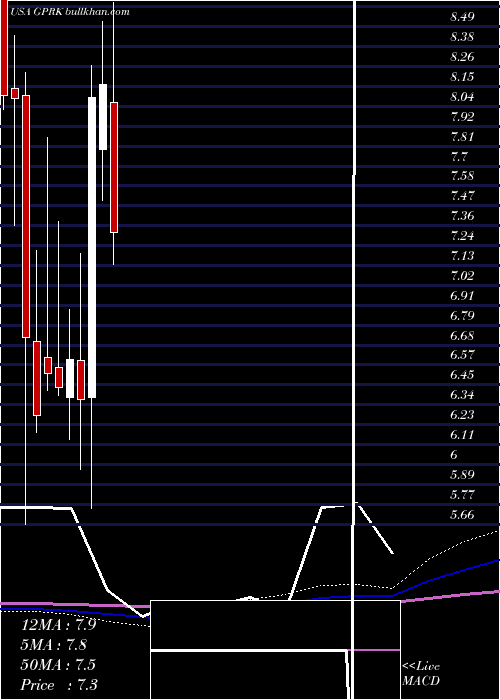This screenshot has height=700, width=500.
Task: Click the 6 price axis label
Action: (454, 455)
